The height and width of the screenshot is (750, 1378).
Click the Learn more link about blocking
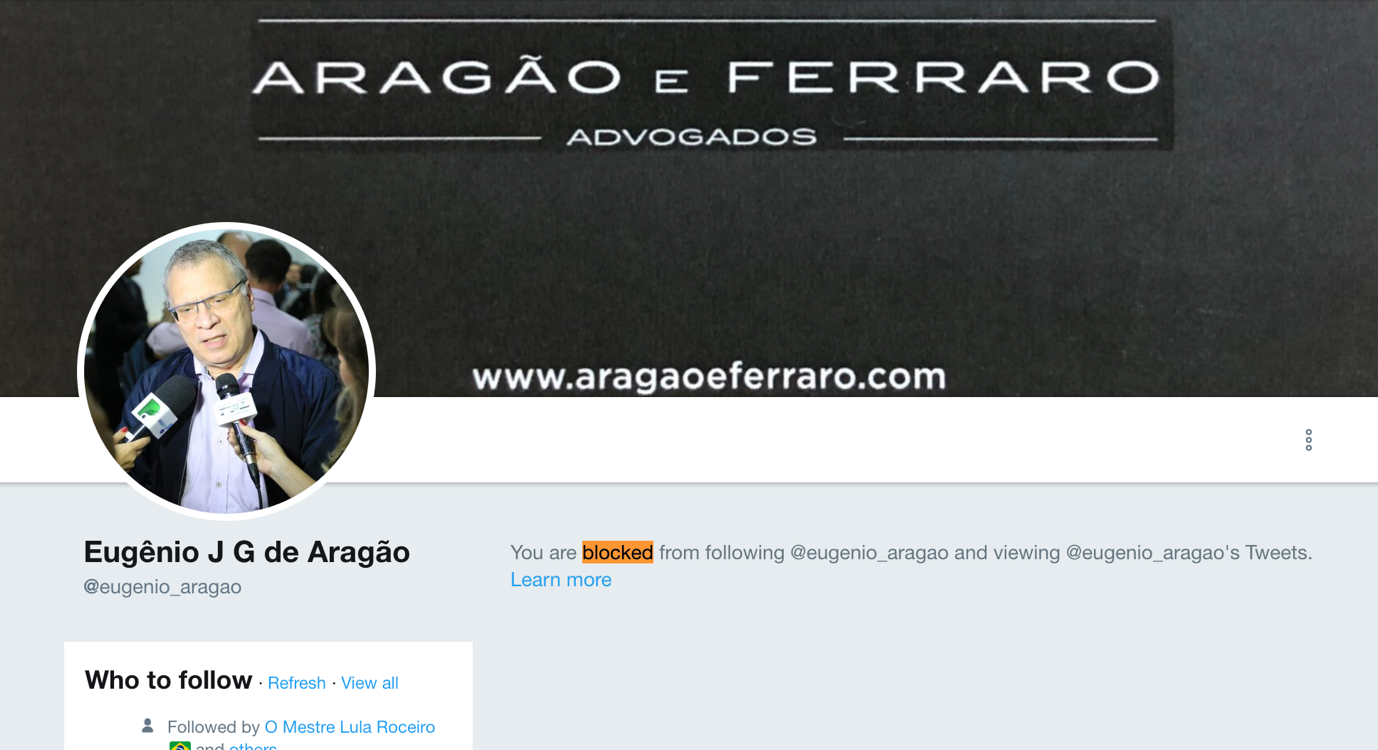(560, 580)
